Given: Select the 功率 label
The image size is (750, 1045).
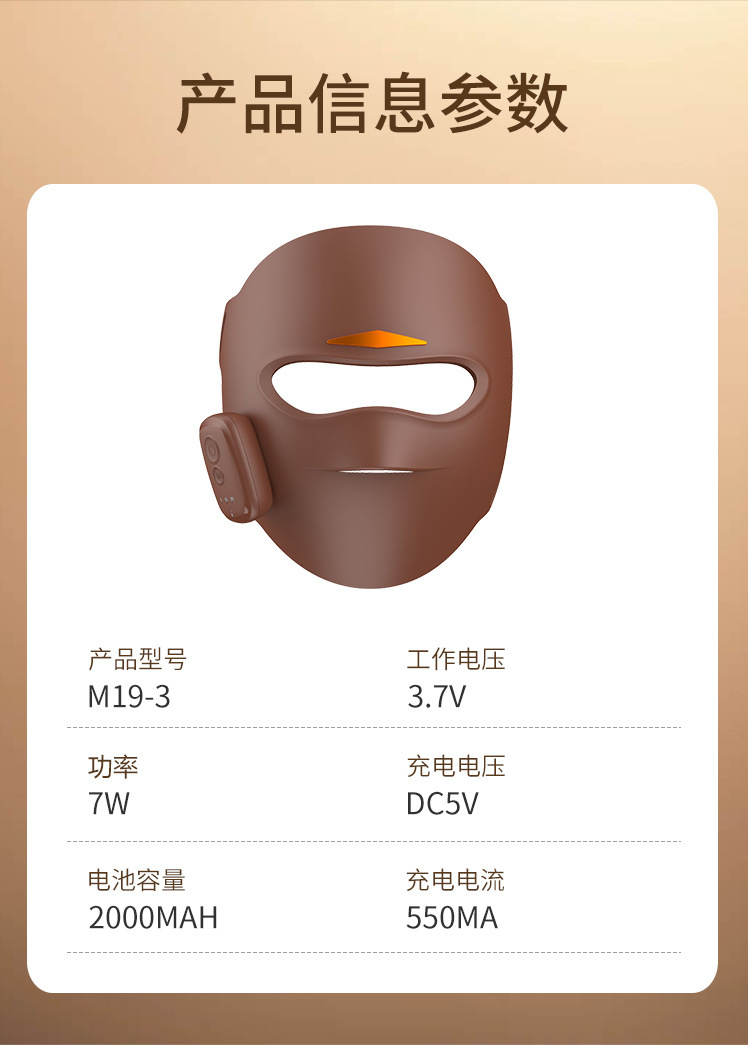Looking at the screenshot, I should tap(113, 766).
